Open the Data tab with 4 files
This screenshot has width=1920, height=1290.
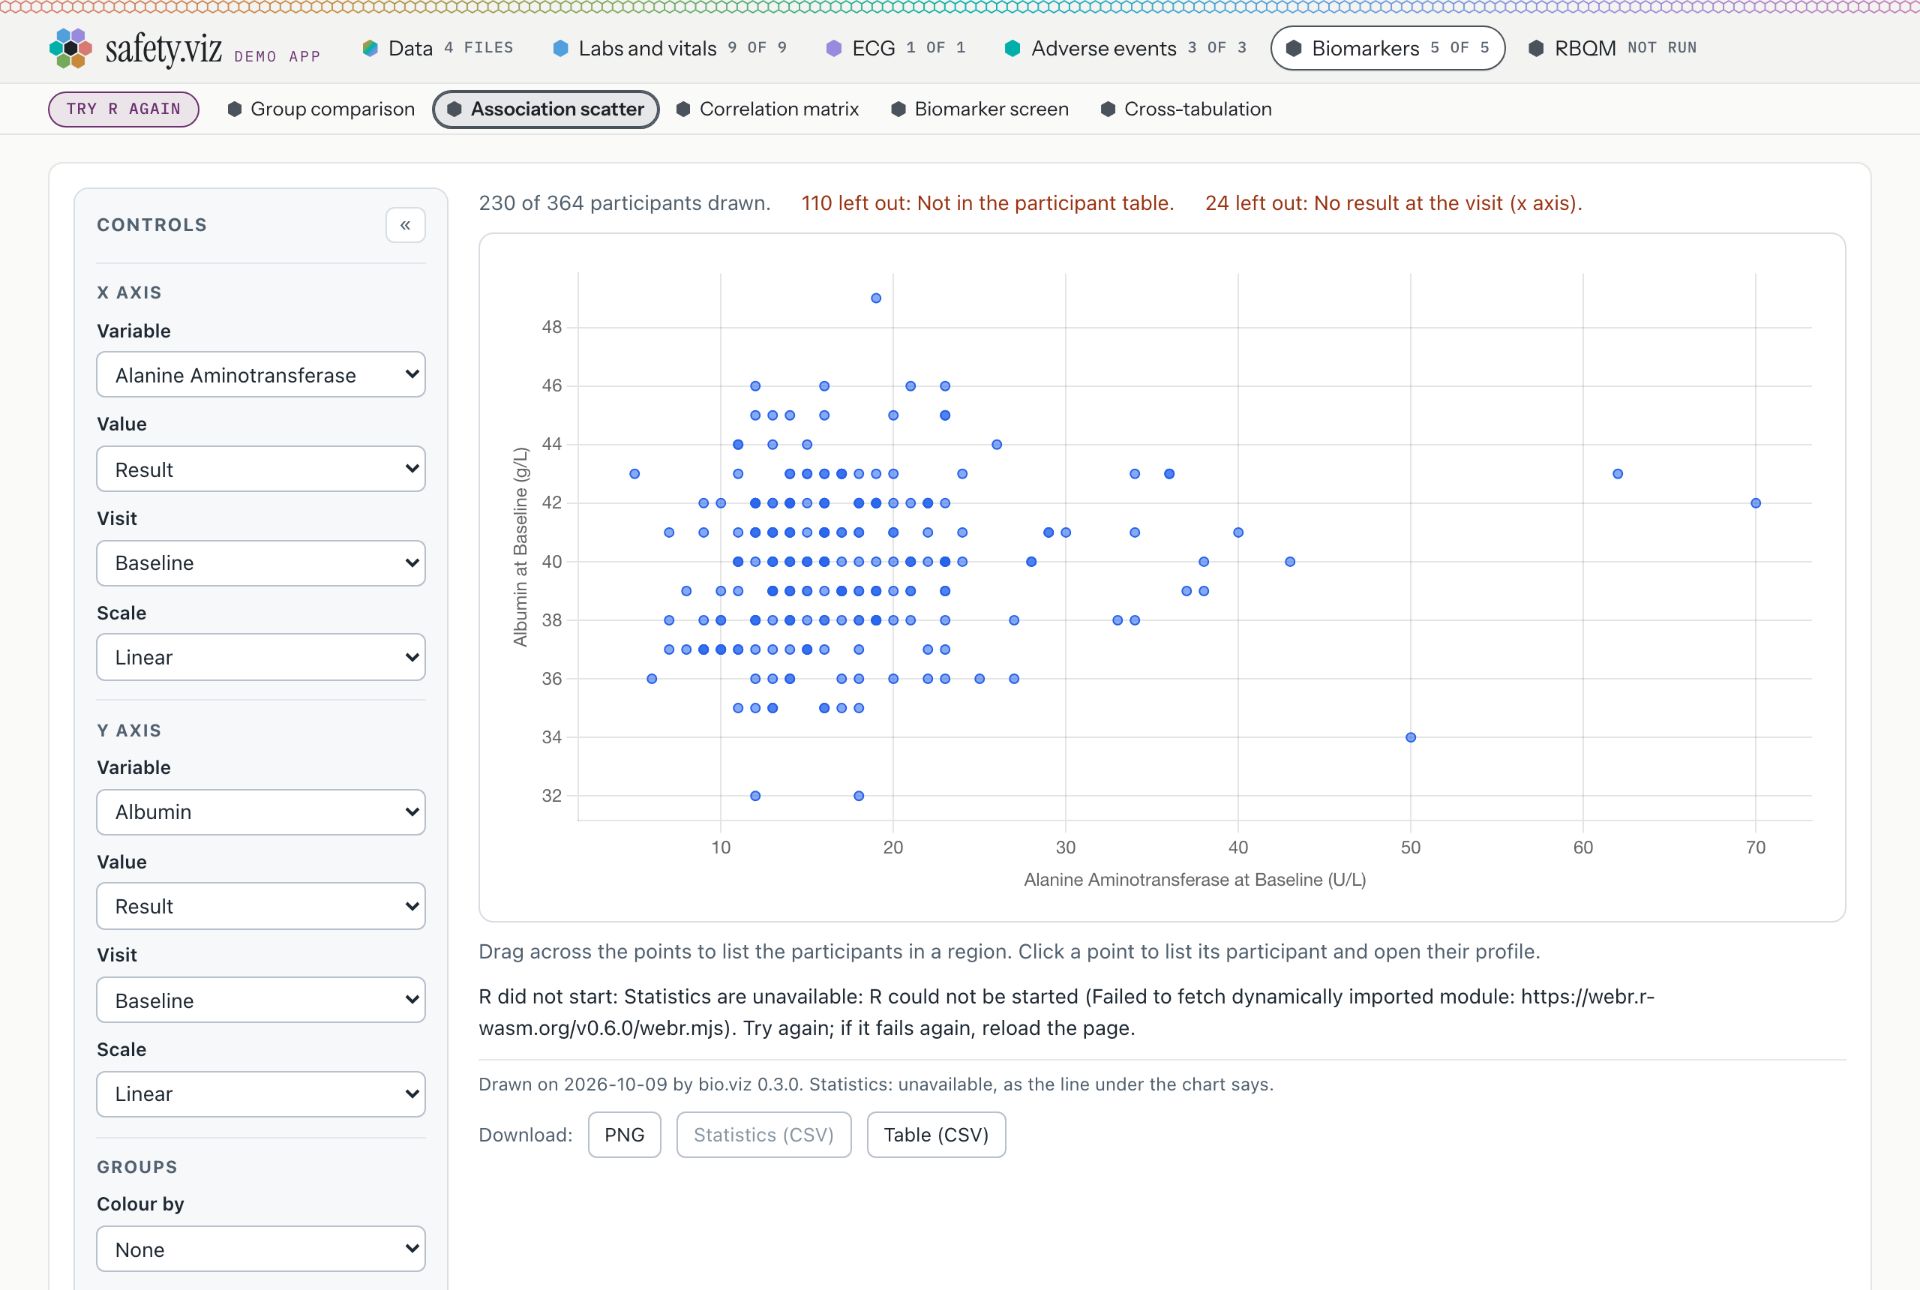pyautogui.click(x=438, y=48)
